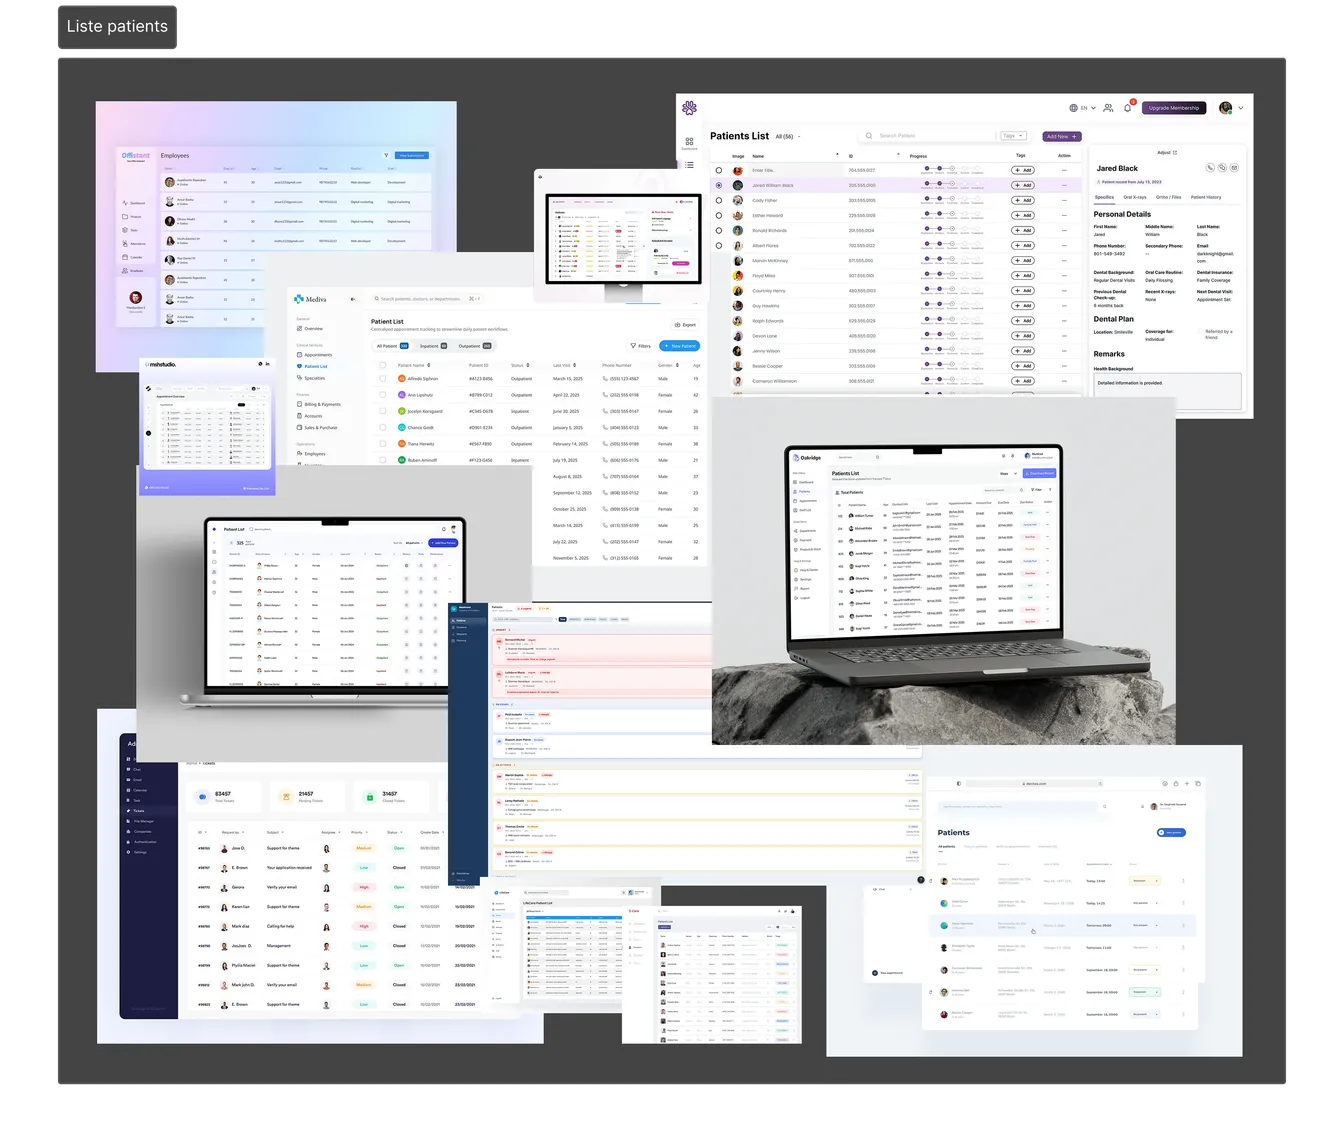Click the Liste patients title label
The width and height of the screenshot is (1344, 1142).
click(117, 27)
